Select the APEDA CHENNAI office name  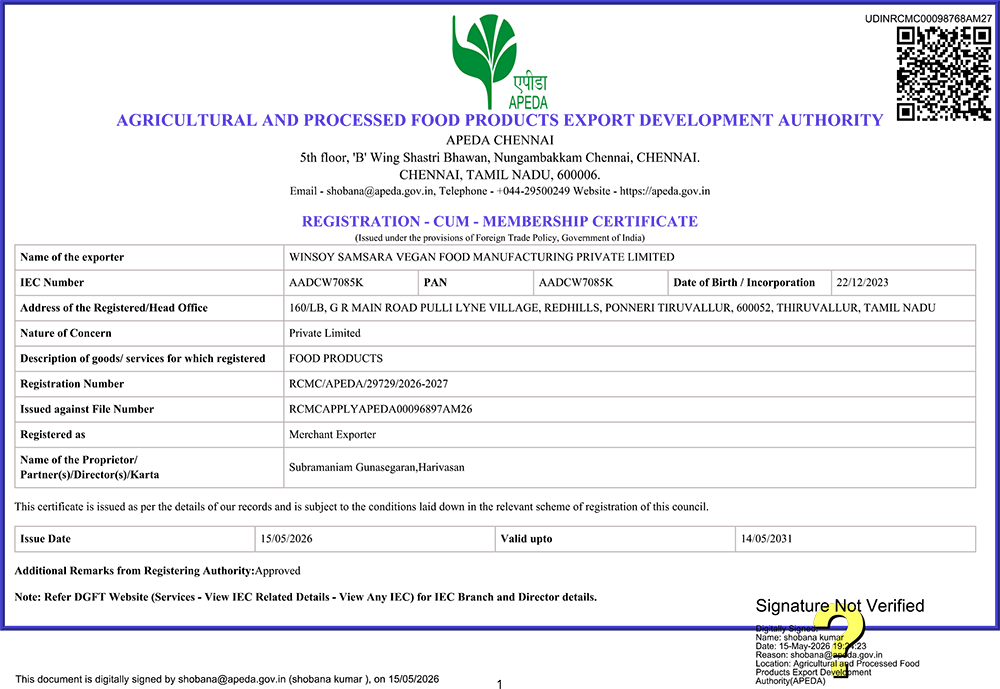[x=499, y=140]
